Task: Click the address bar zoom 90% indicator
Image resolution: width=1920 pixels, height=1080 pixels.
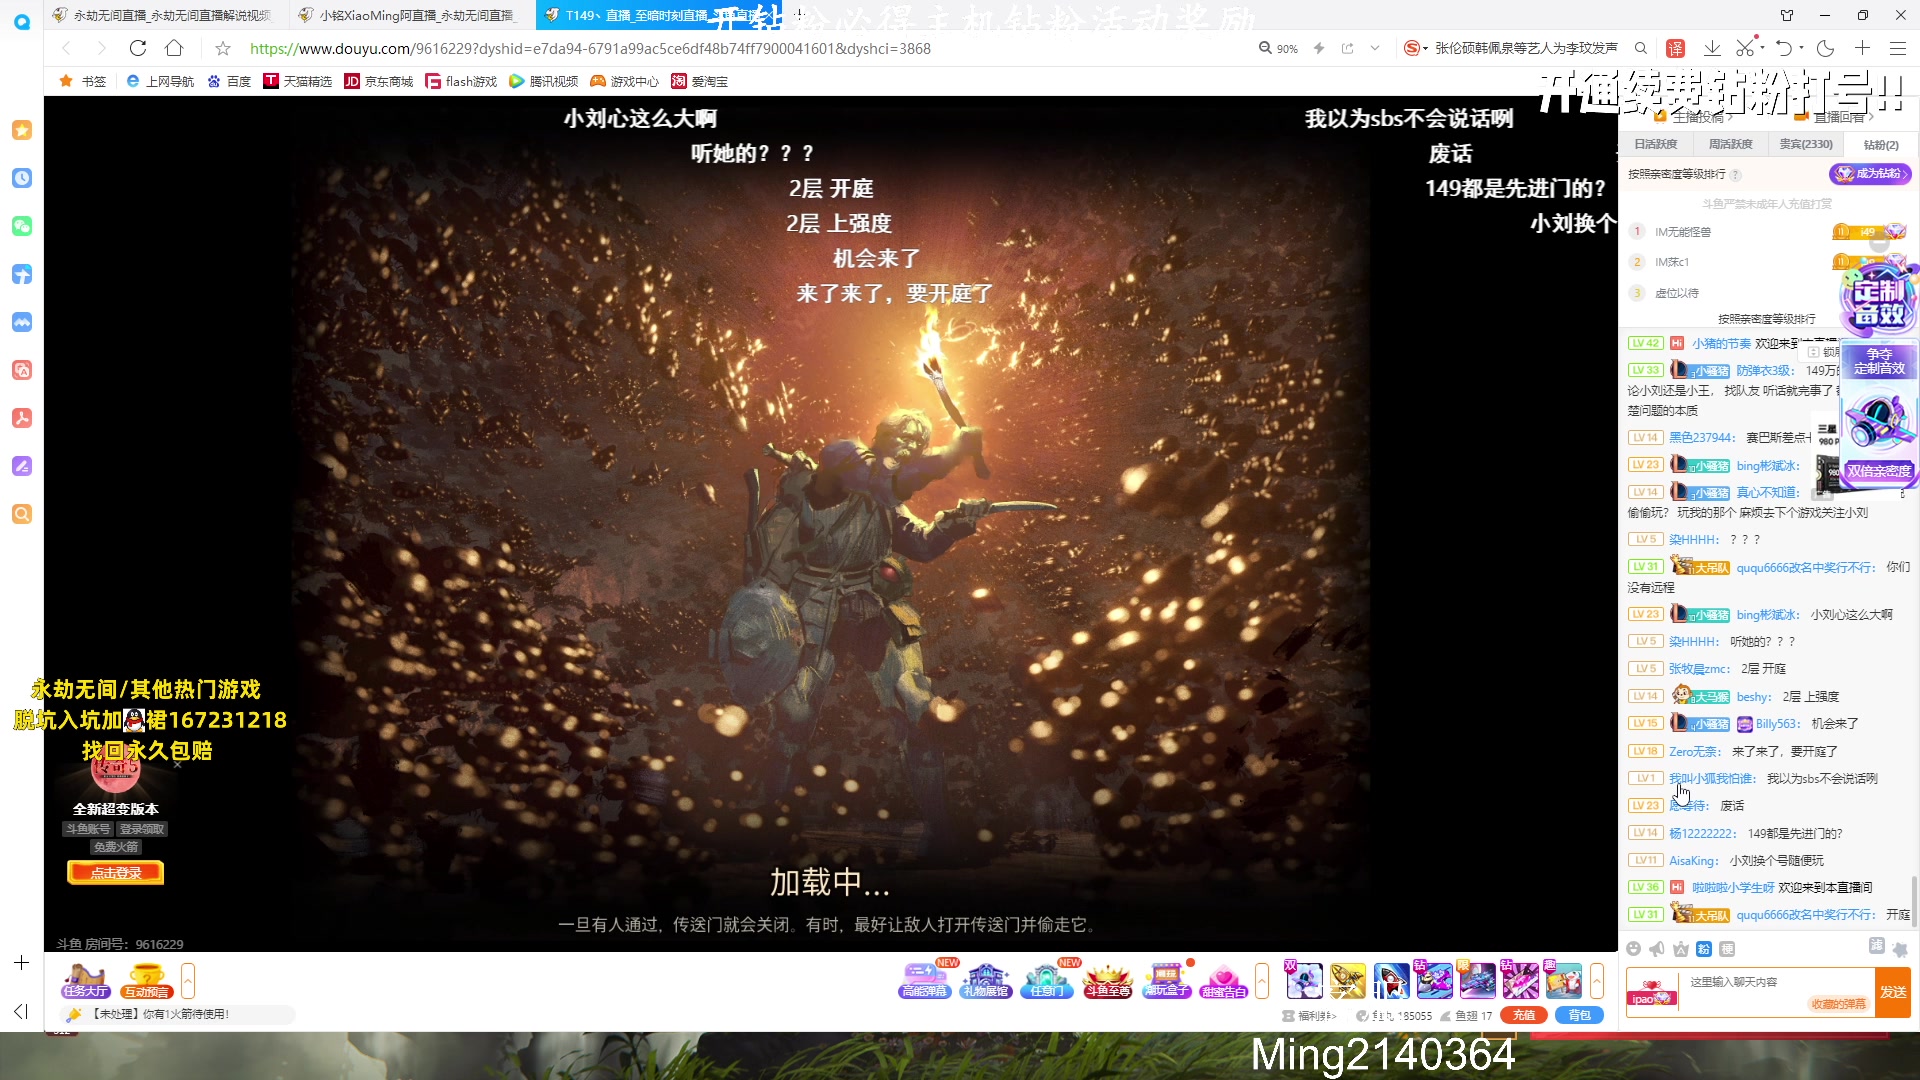Action: 1278,48
